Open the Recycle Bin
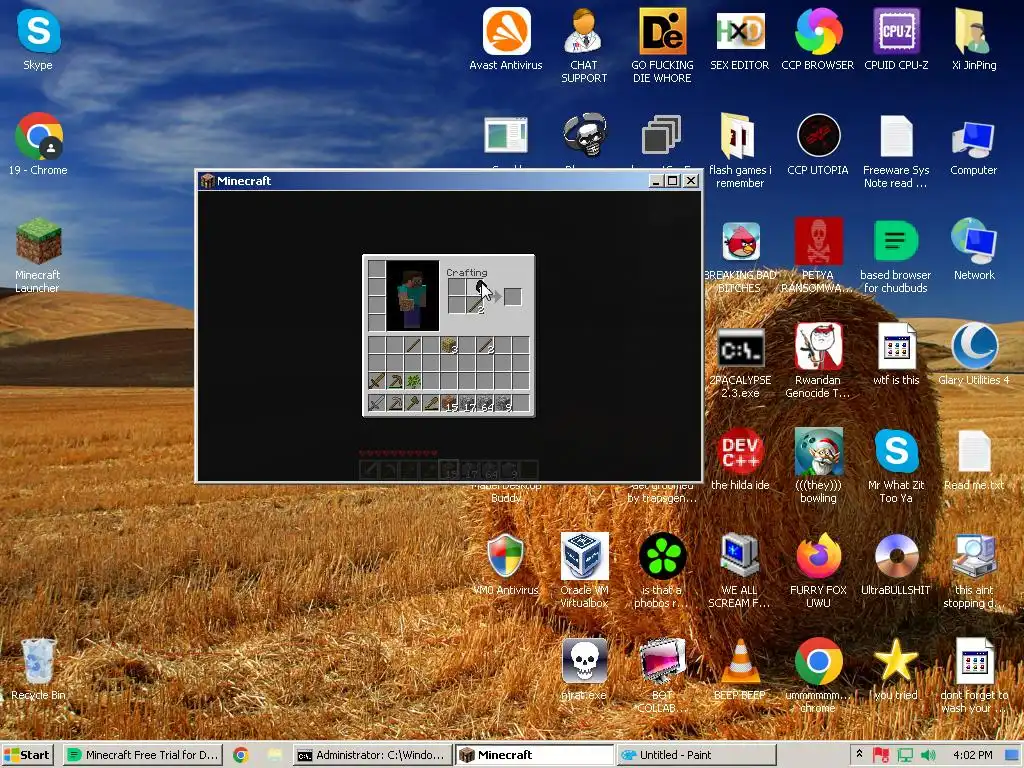 coord(38,669)
